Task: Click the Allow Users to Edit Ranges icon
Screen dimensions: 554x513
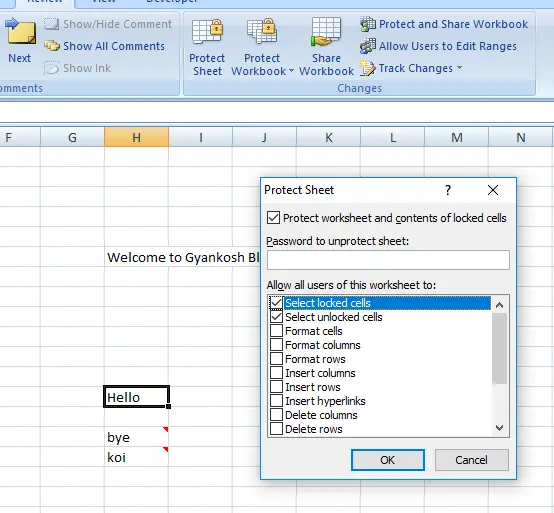Action: click(x=368, y=46)
